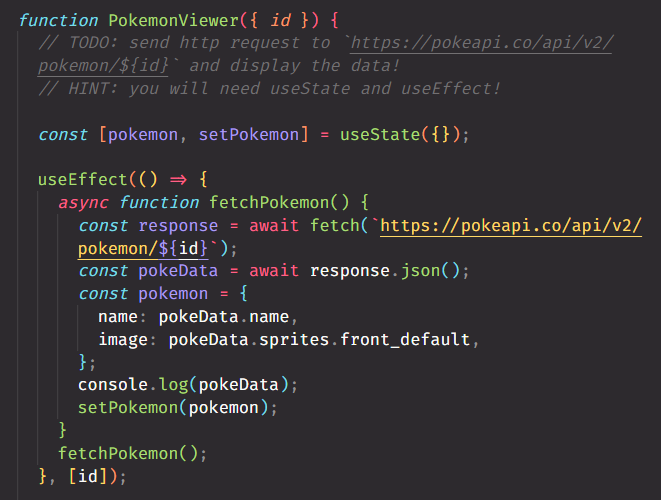The width and height of the screenshot is (661, 500).
Task: Open the pokeapi URL inside the fetch call
Action: pos(511,226)
